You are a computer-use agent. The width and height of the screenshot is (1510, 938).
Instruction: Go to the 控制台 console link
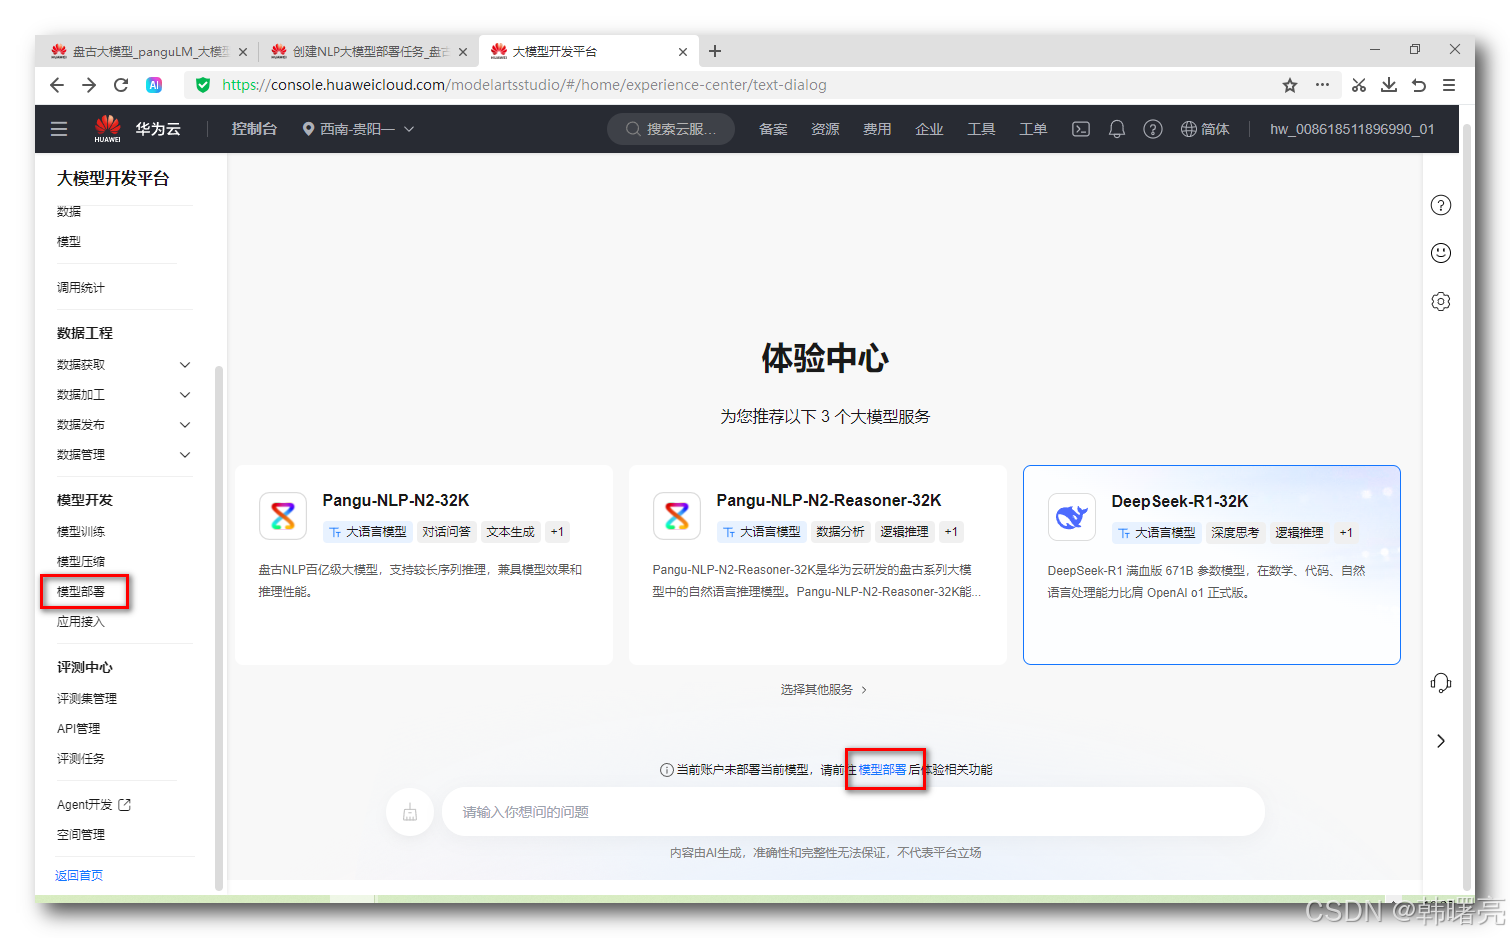[x=254, y=129]
